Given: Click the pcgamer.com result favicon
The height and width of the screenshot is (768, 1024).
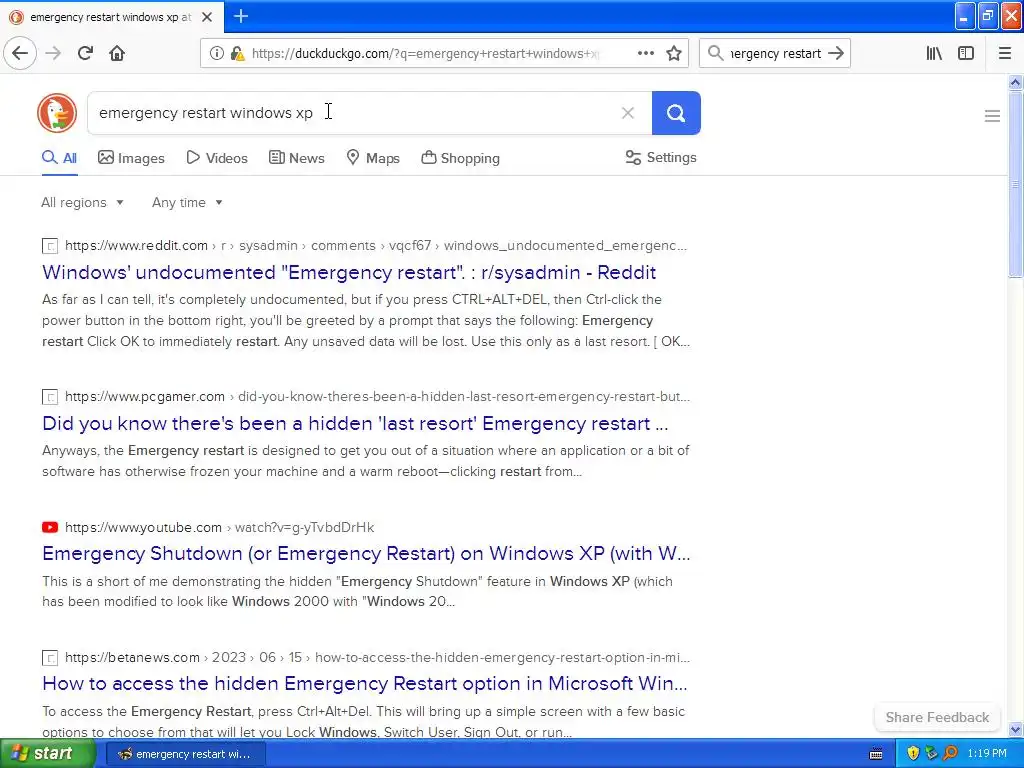Looking at the screenshot, I should (50, 397).
